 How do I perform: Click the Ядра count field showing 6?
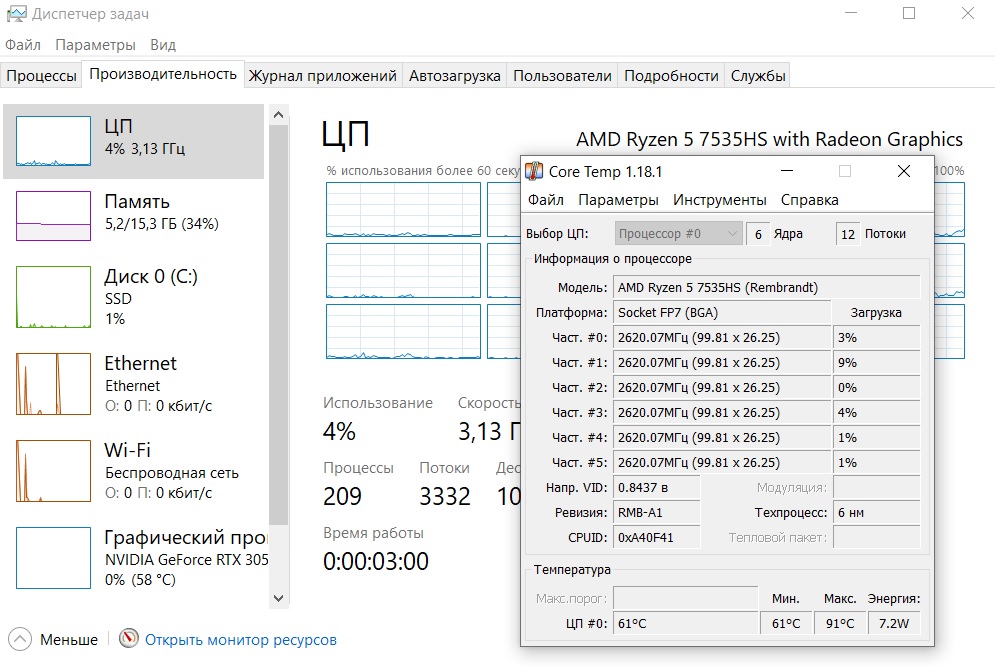(758, 234)
